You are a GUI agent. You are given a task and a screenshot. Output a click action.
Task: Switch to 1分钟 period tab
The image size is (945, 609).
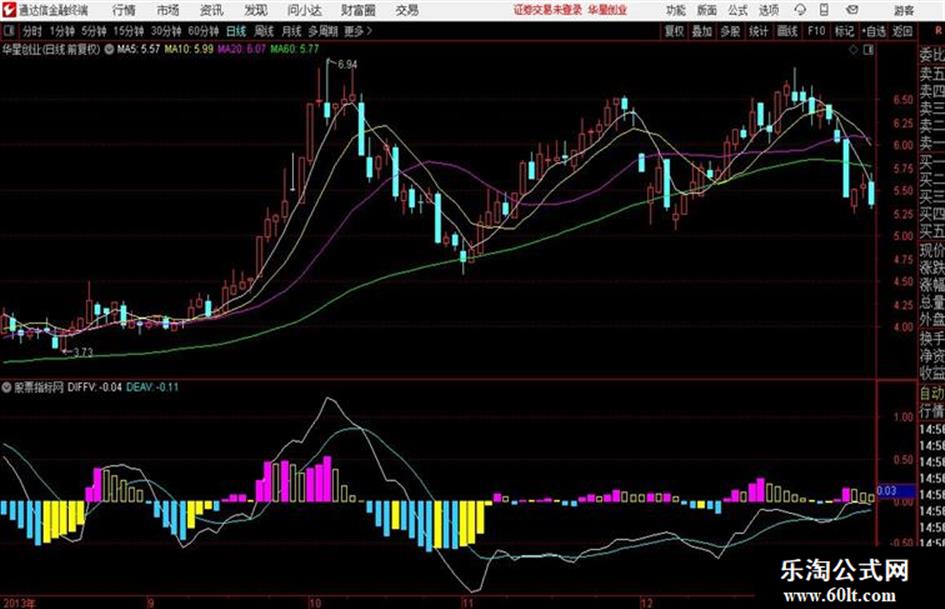(61, 31)
